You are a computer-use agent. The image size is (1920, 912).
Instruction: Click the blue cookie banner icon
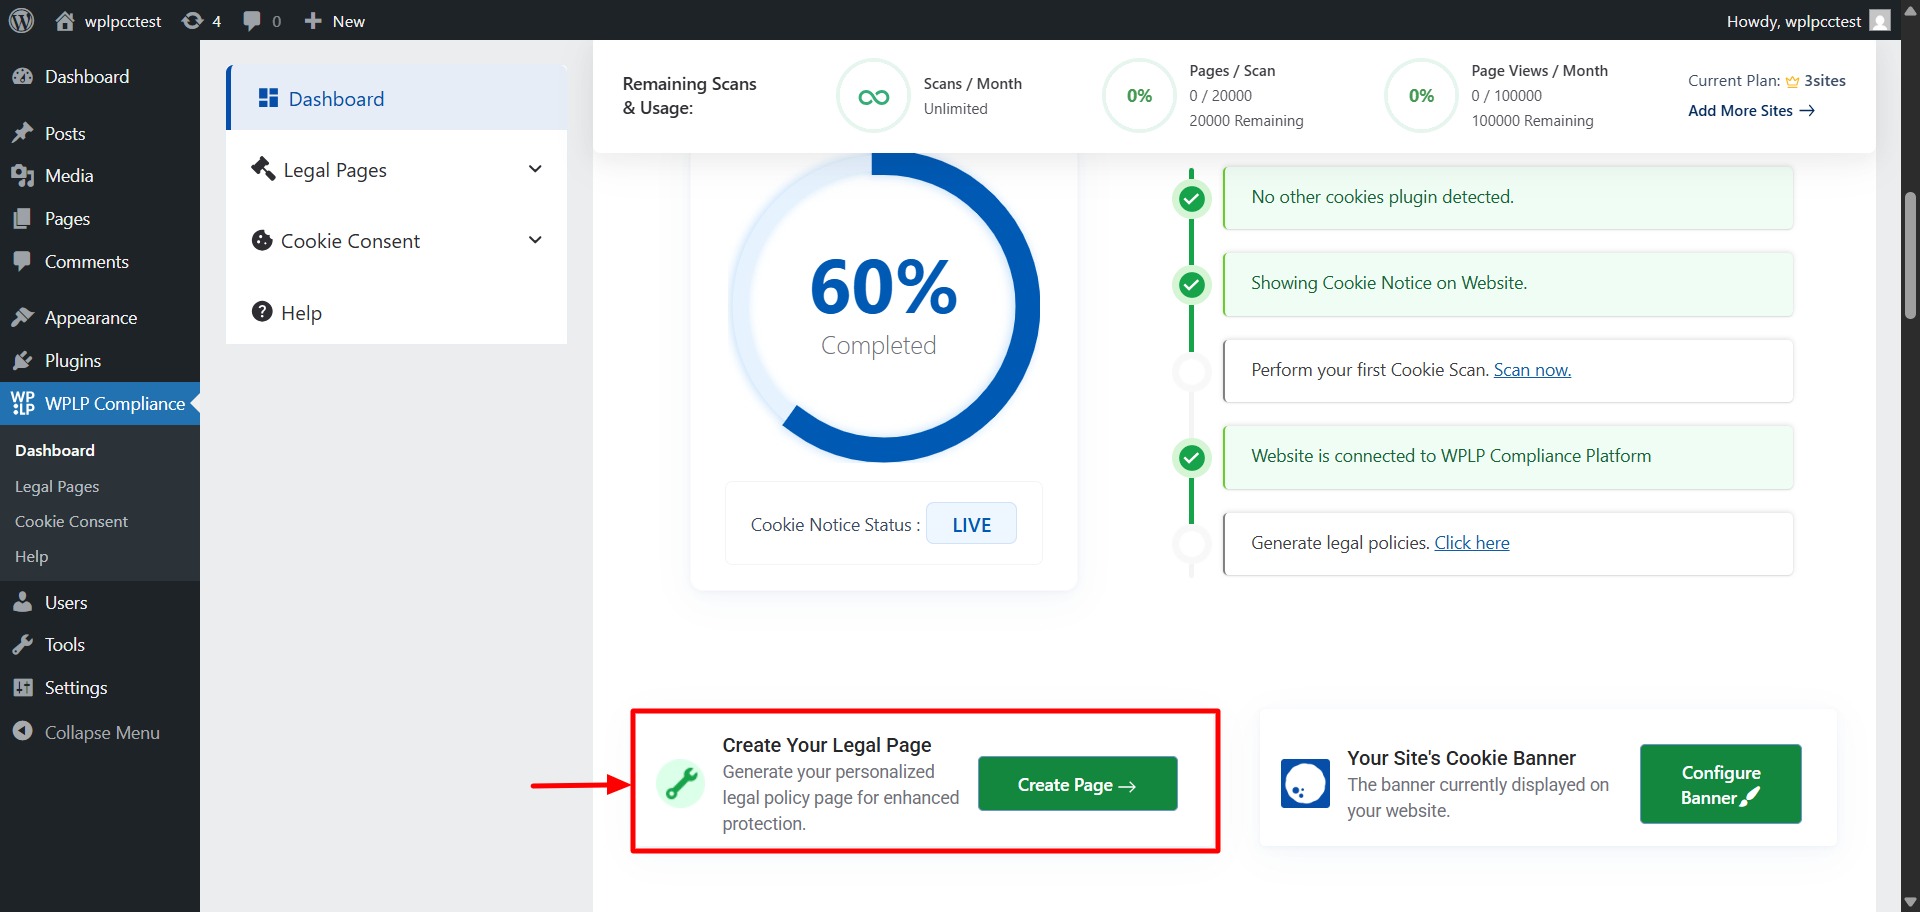1305,784
